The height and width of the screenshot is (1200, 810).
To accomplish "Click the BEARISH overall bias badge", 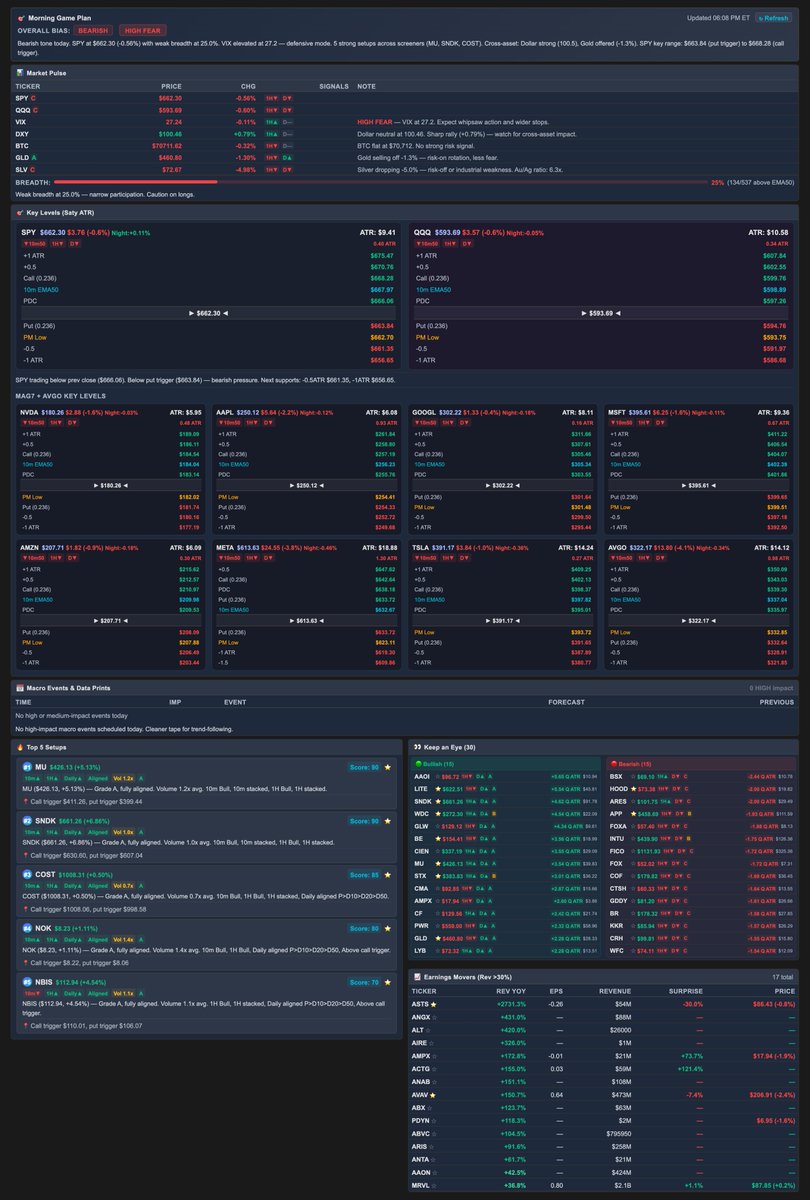I will [x=93, y=31].
